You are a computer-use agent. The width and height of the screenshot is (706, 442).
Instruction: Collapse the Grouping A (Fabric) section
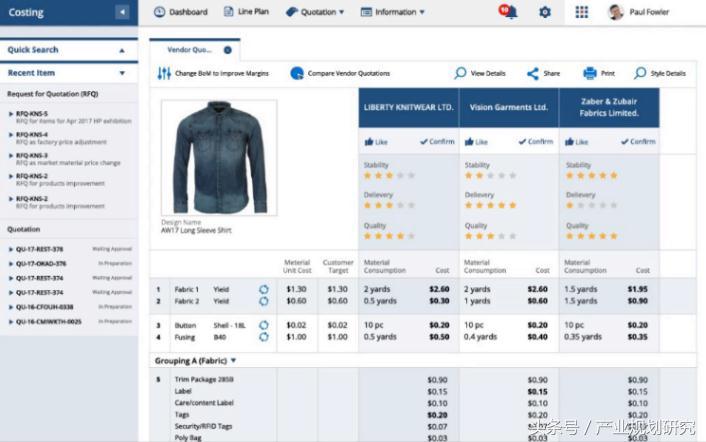tap(233, 360)
